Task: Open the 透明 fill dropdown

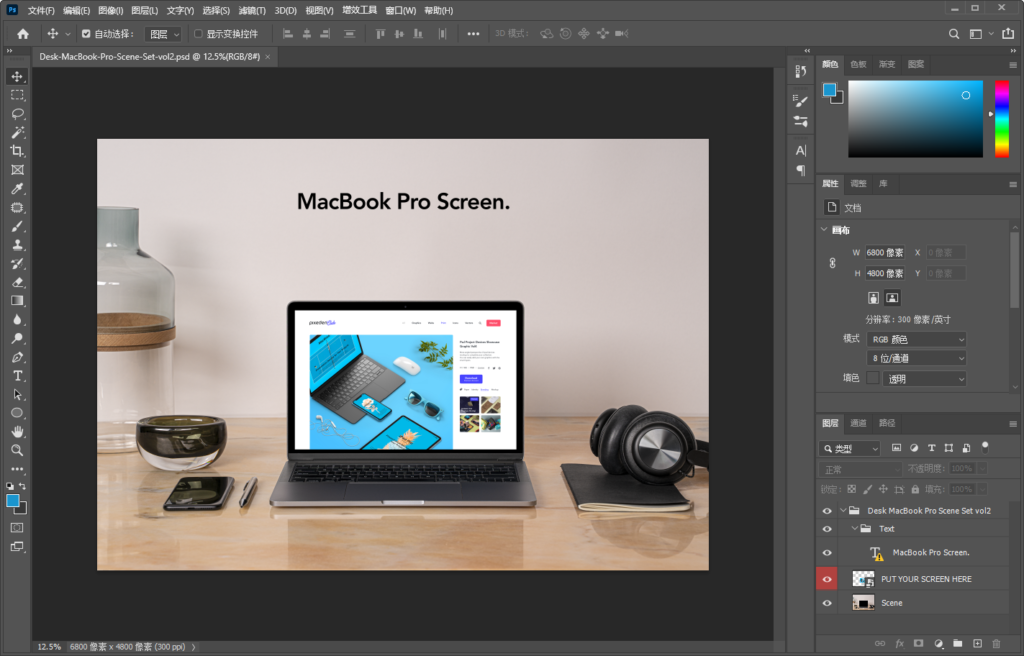Action: click(924, 378)
